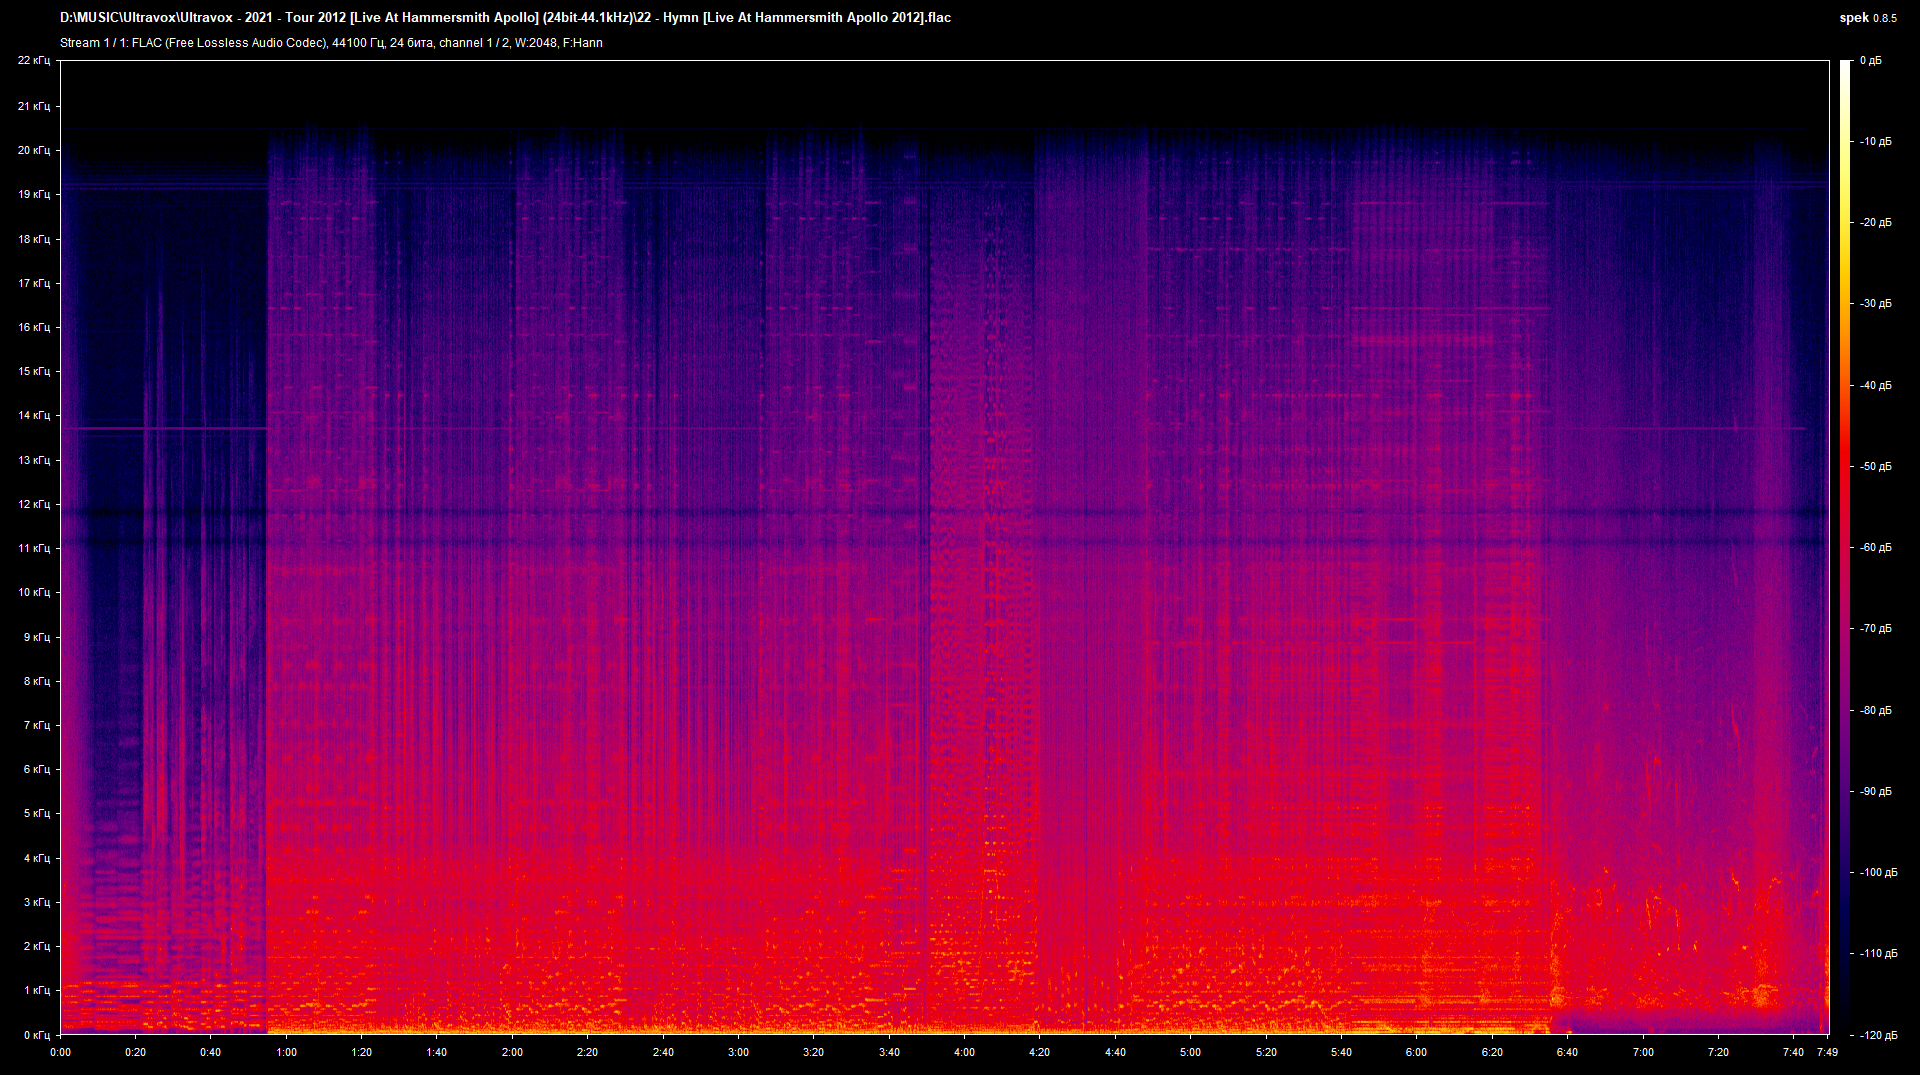Select the 2:00 time axis marker
Viewport: 1920px width, 1075px height.
[512, 1052]
